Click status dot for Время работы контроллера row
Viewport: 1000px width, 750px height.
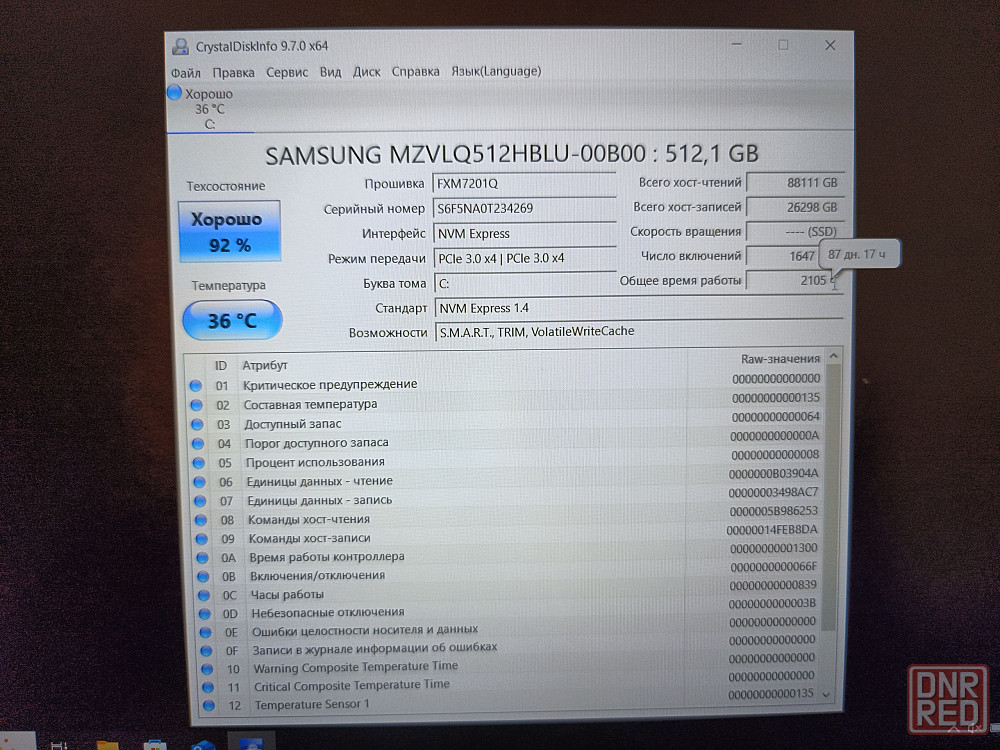point(202,558)
